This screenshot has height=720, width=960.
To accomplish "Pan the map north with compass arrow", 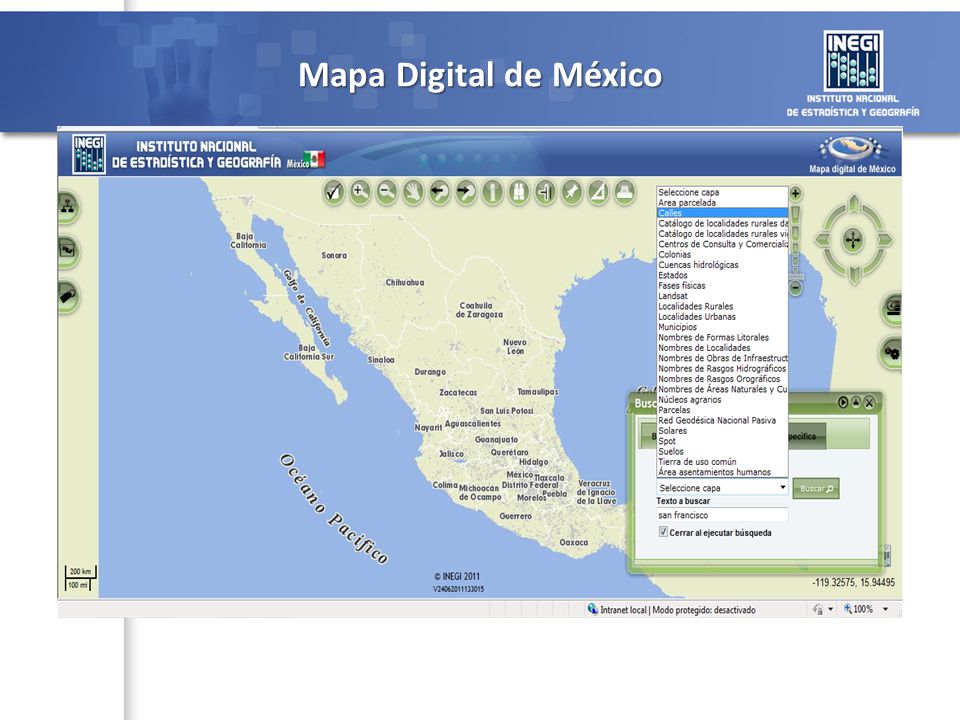I will point(853,205).
